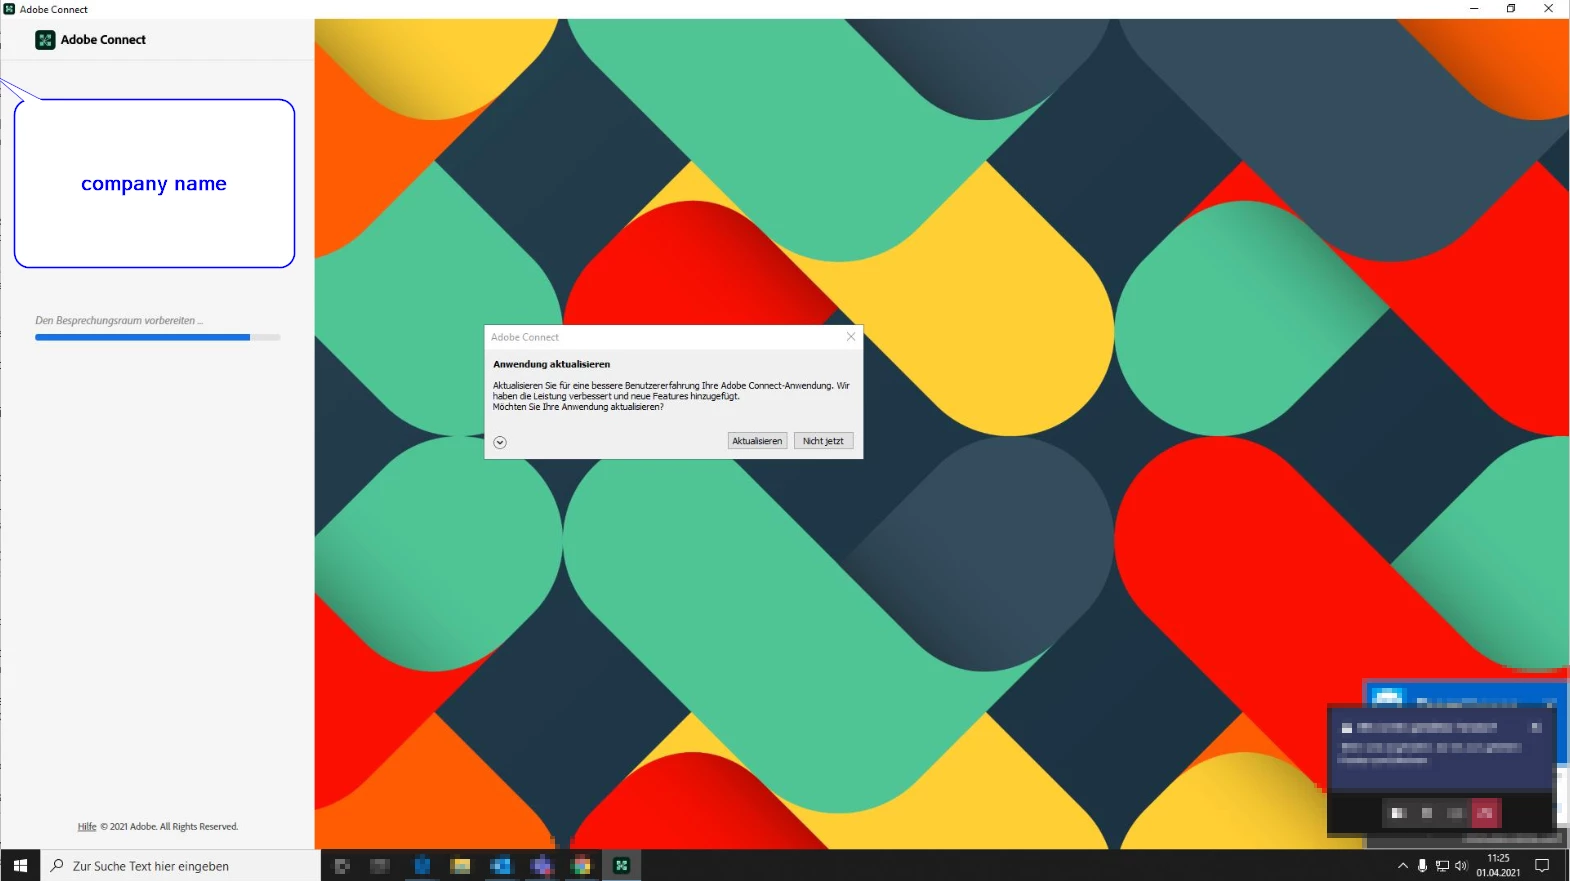Click 'Anwendung aktualisieren' heading in the dialog

(551, 364)
